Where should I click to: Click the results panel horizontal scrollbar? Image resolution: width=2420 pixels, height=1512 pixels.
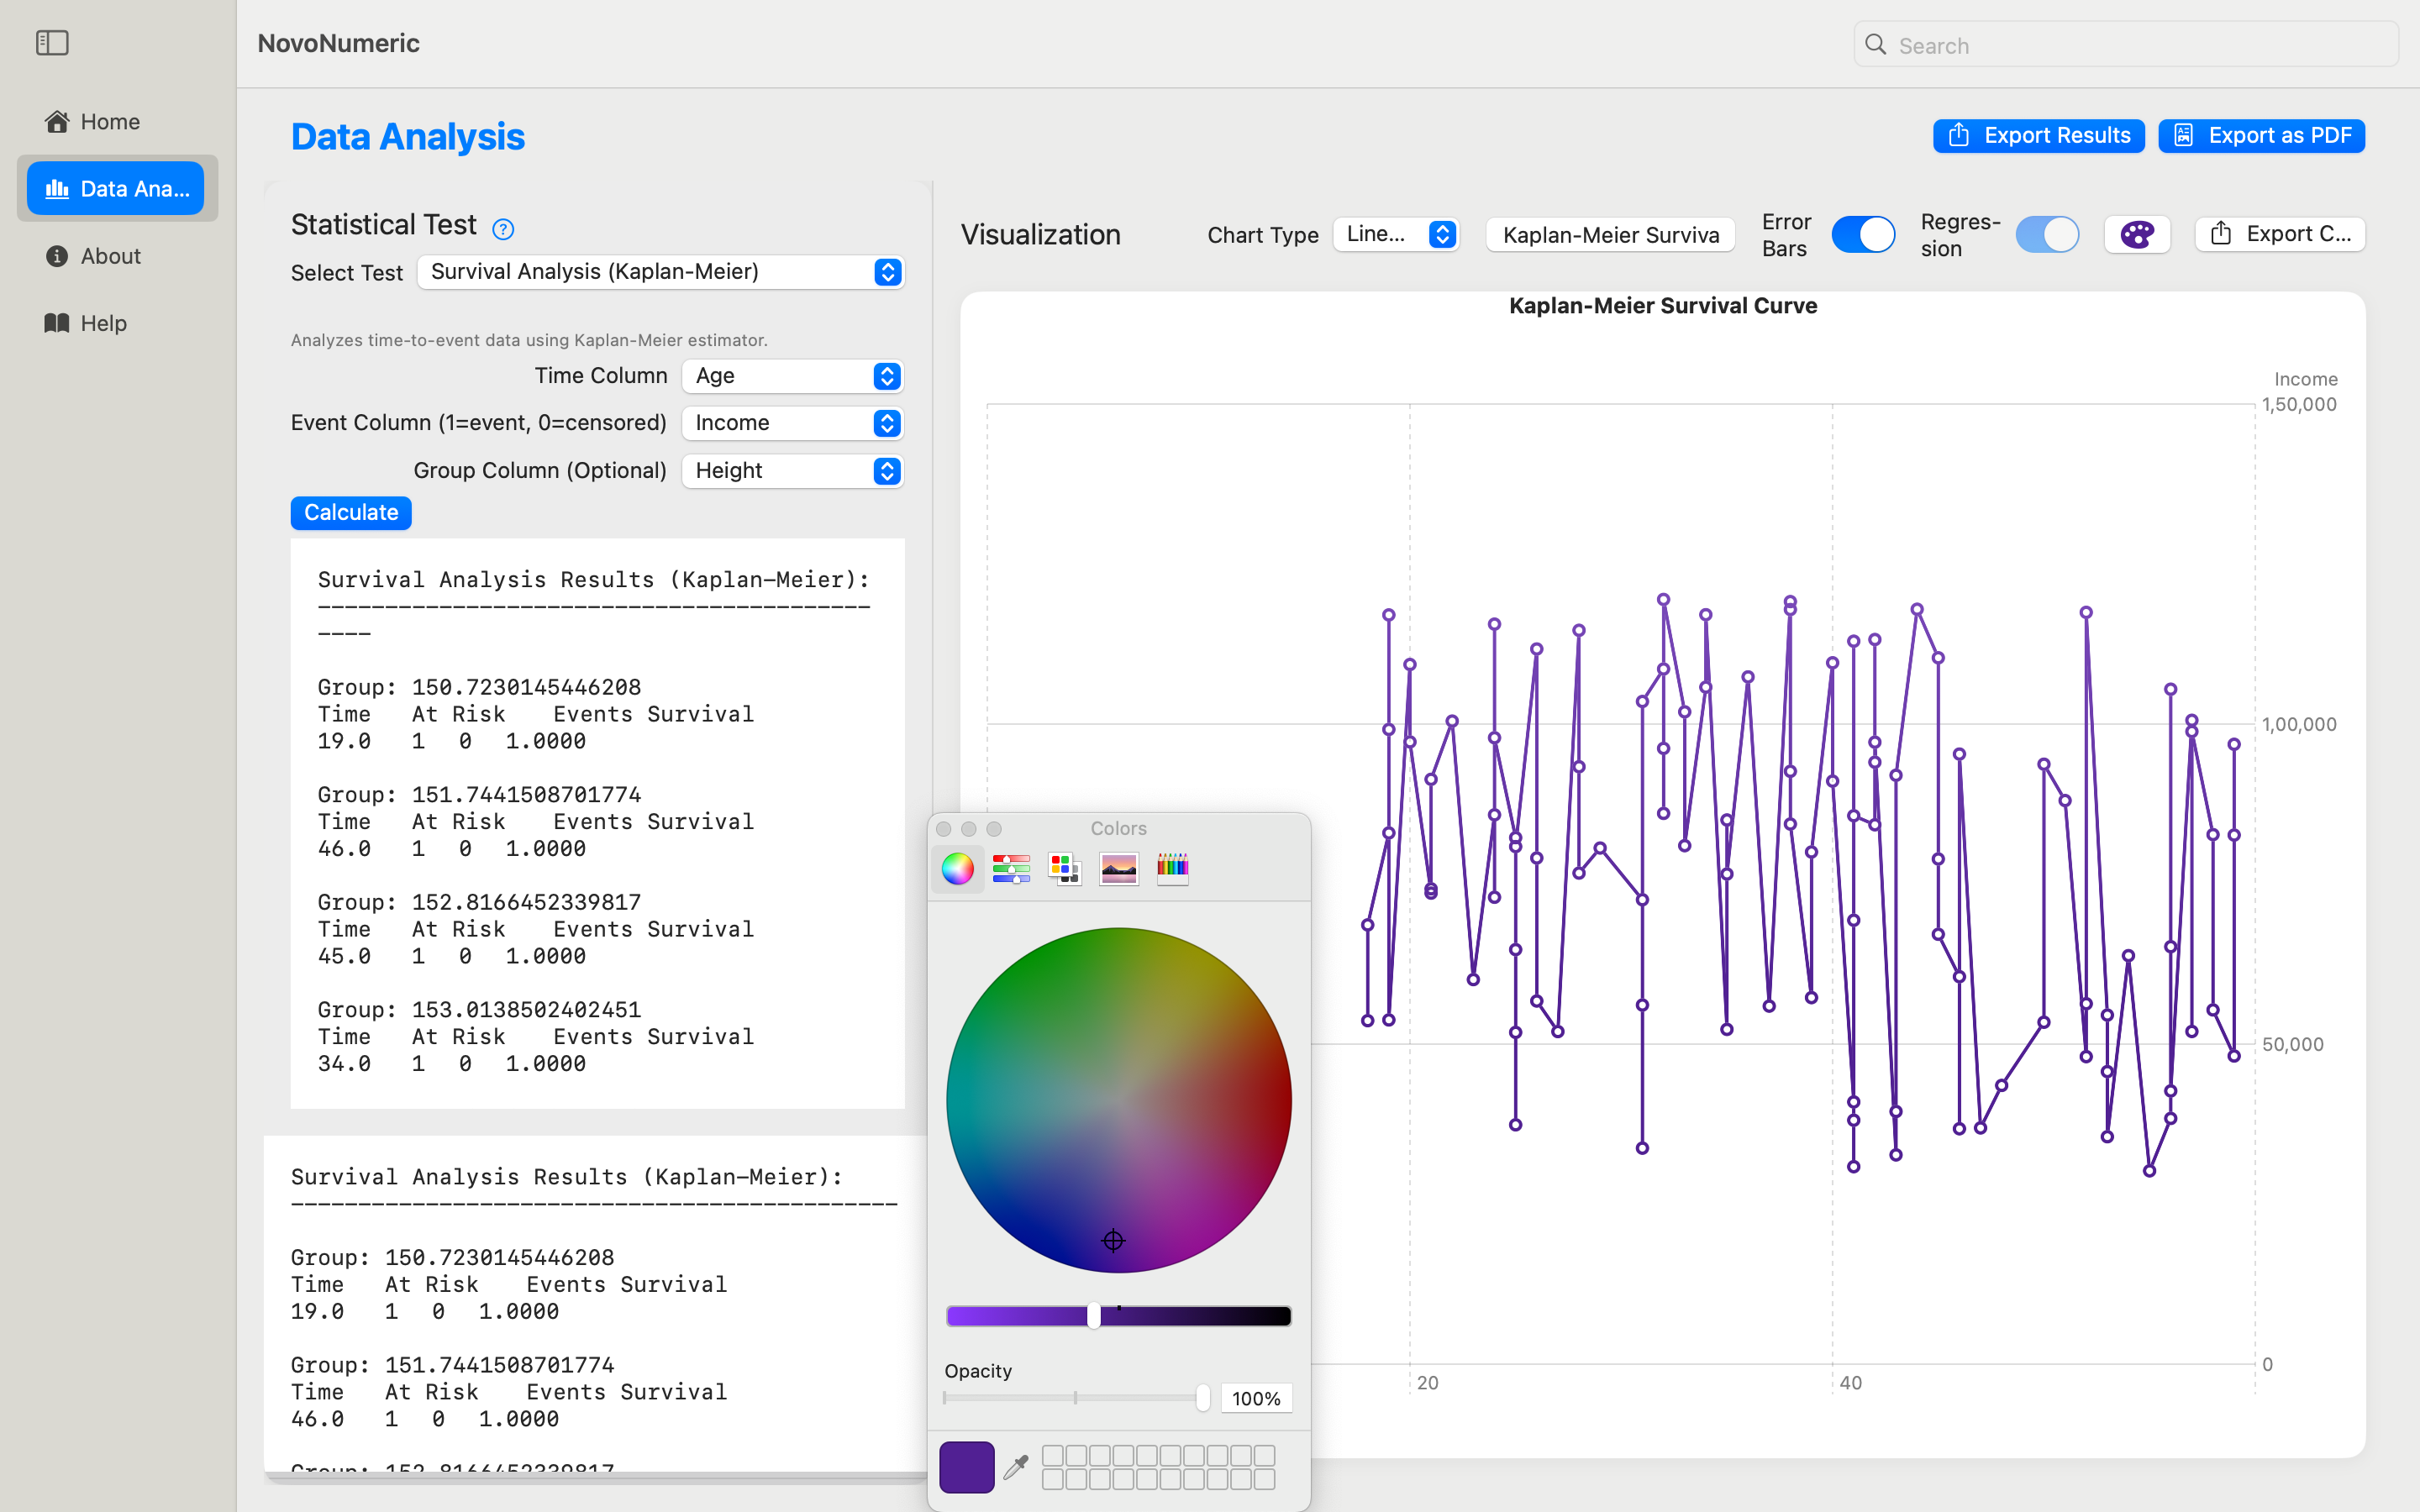click(x=595, y=1477)
